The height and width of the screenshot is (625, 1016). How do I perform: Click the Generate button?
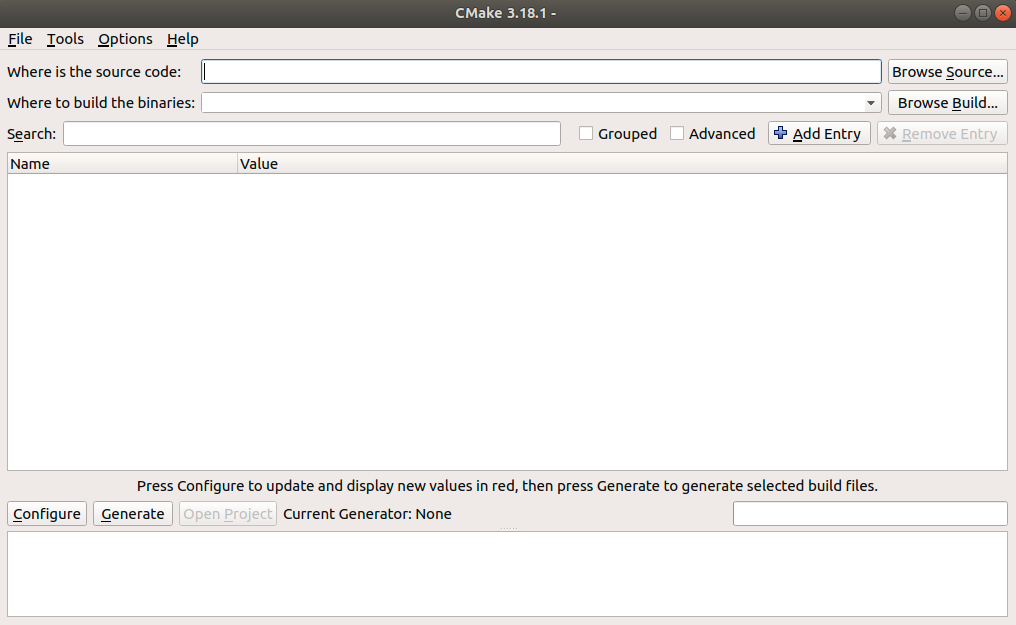133,514
